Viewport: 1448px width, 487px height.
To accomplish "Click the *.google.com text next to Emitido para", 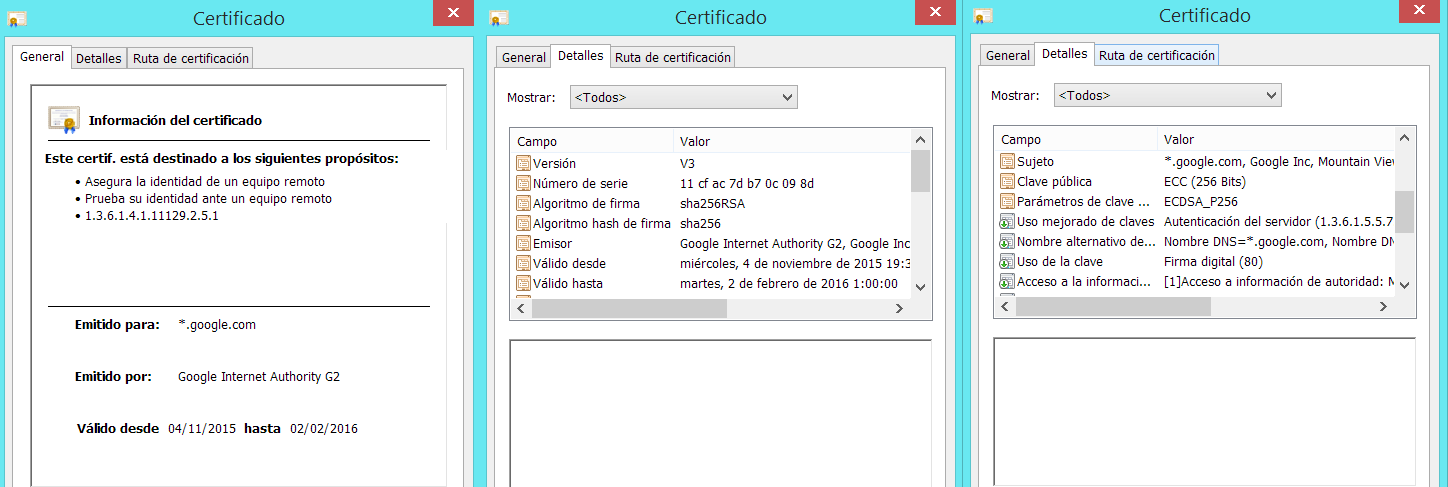I will coord(217,325).
